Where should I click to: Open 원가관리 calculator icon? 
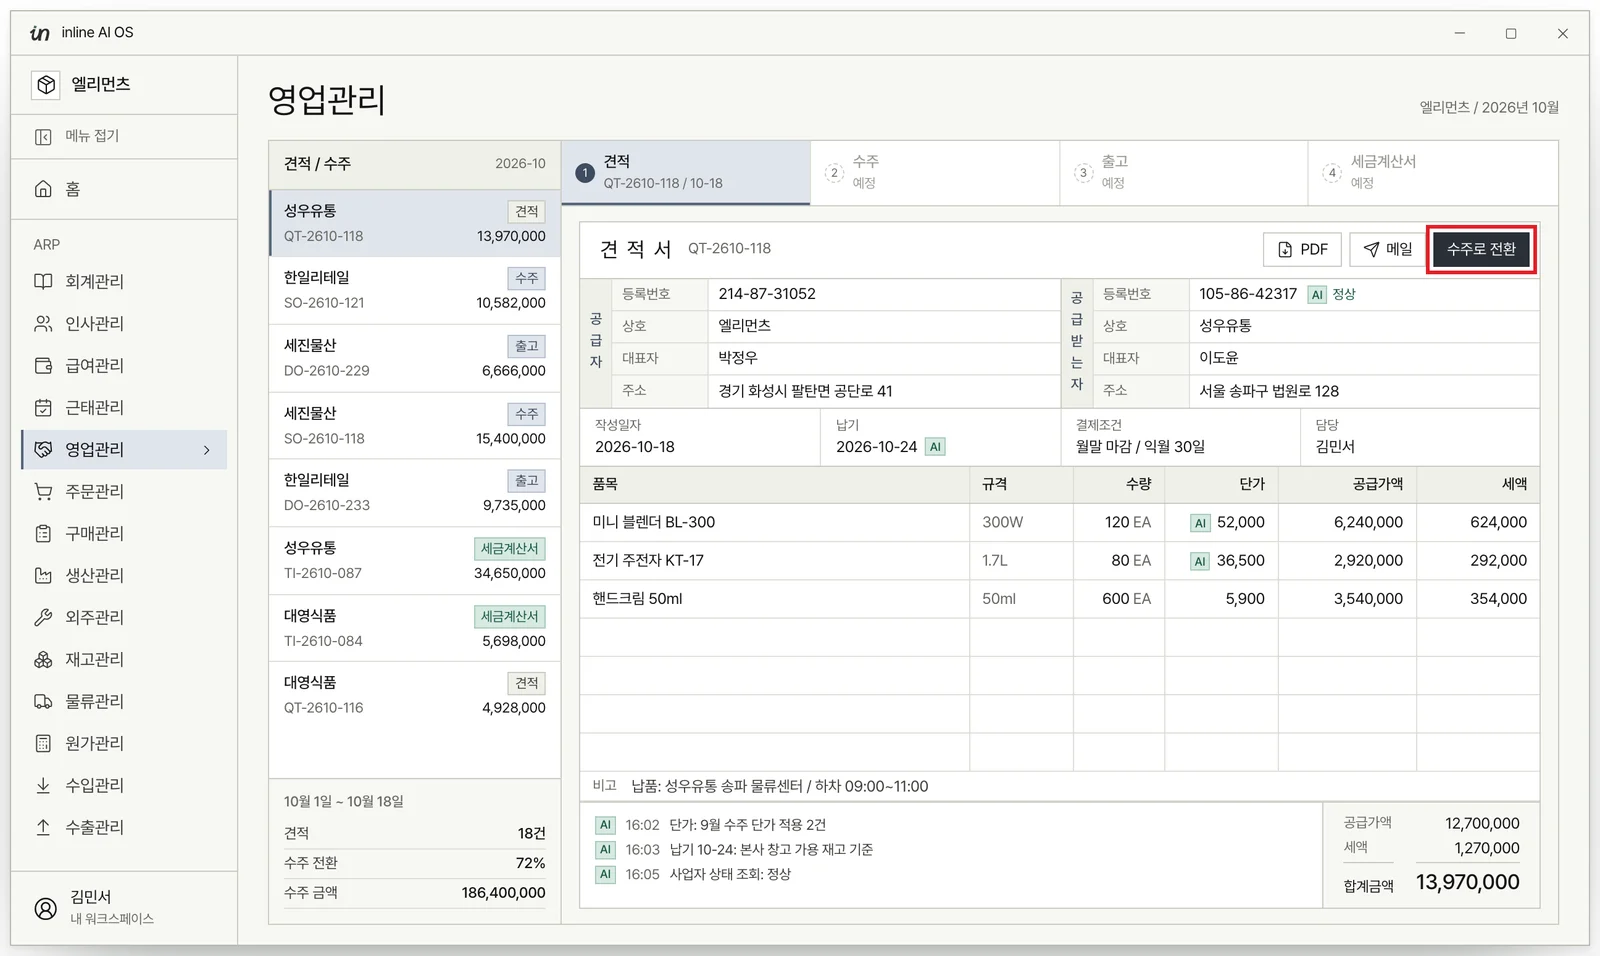[x=43, y=744]
